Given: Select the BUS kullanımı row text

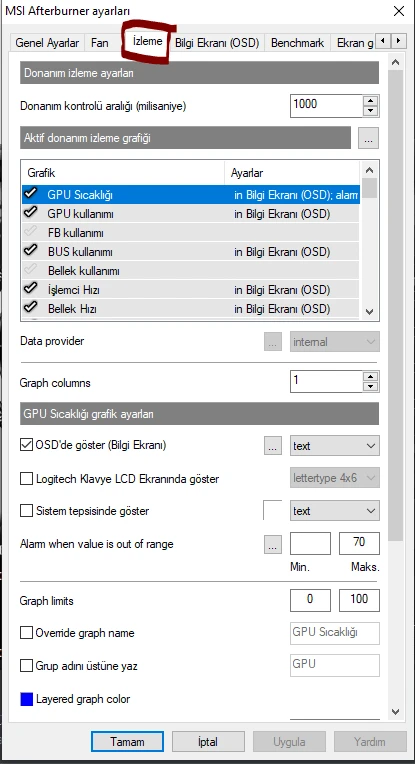Looking at the screenshot, I should [80, 251].
